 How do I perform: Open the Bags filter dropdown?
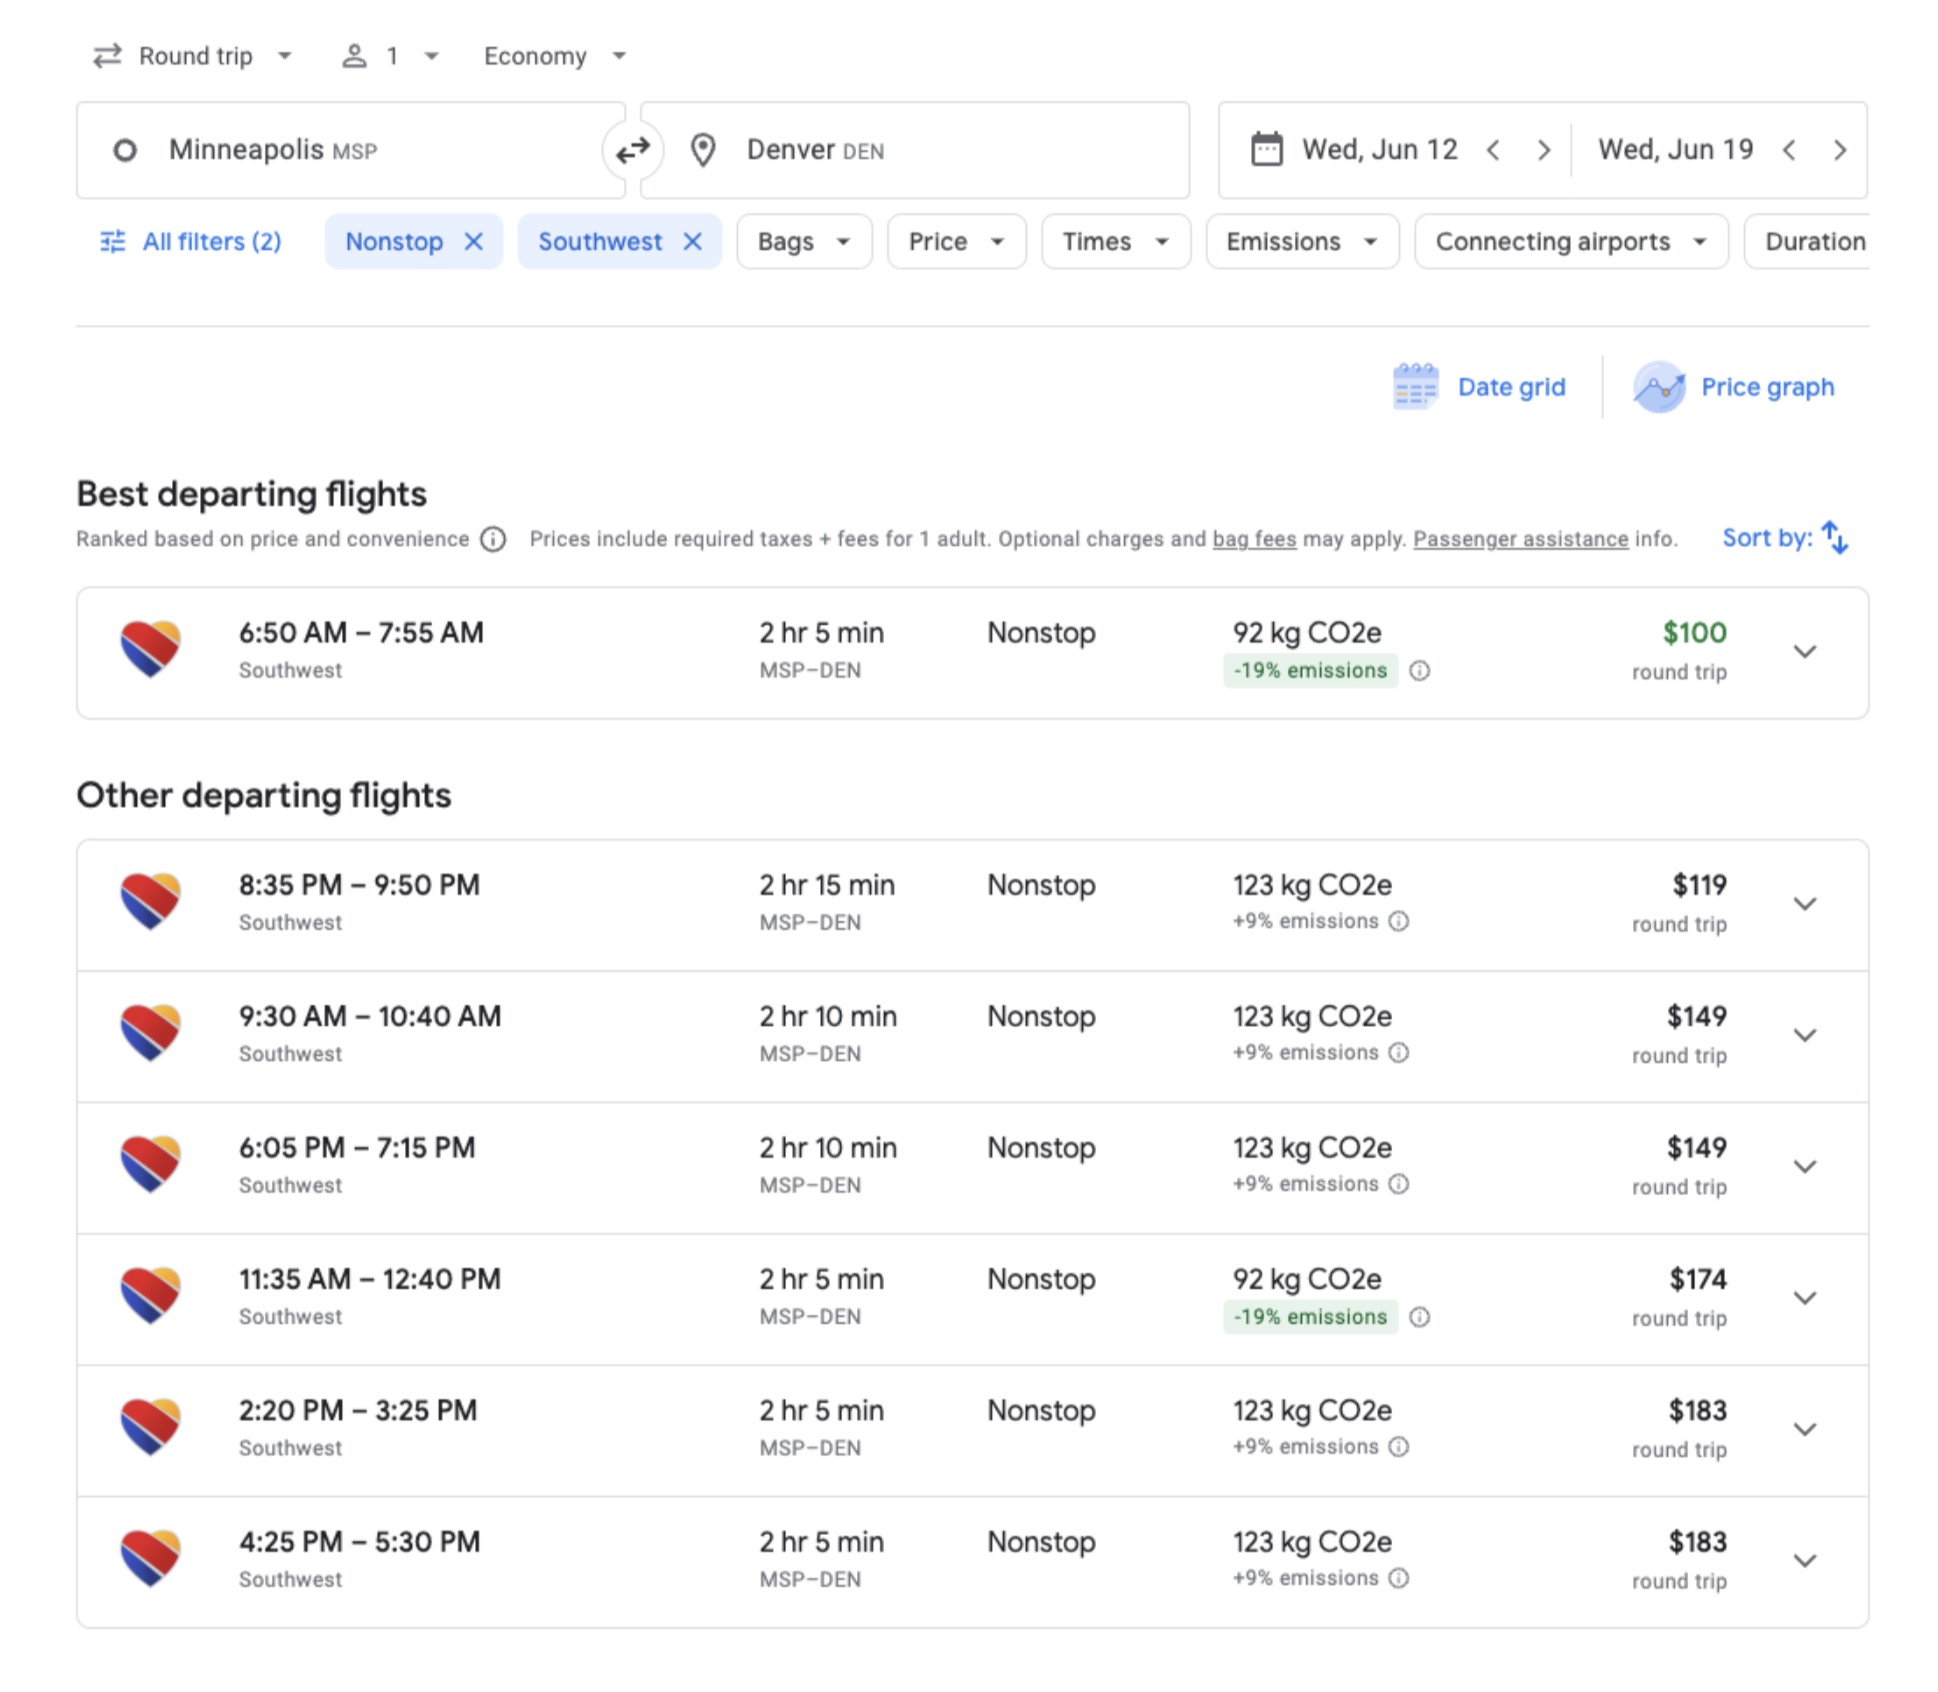[x=803, y=241]
